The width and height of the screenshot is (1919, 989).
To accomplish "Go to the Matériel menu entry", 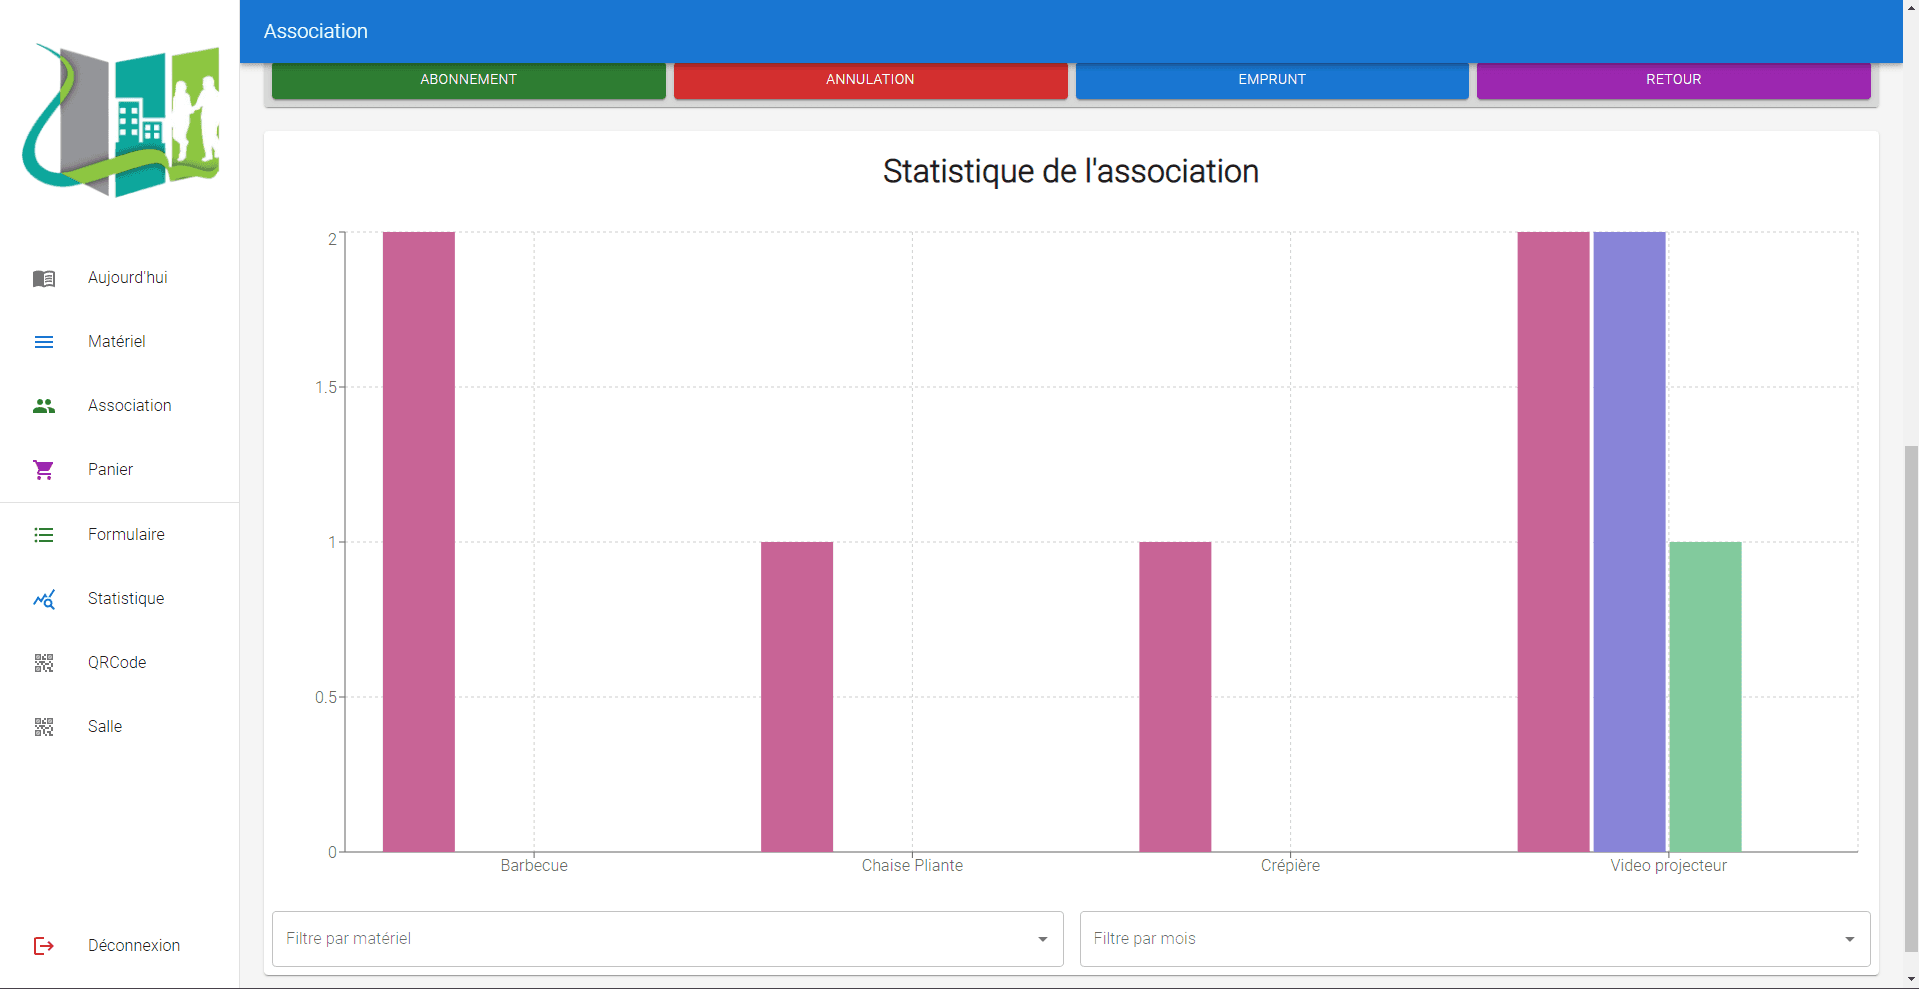I will (x=117, y=342).
